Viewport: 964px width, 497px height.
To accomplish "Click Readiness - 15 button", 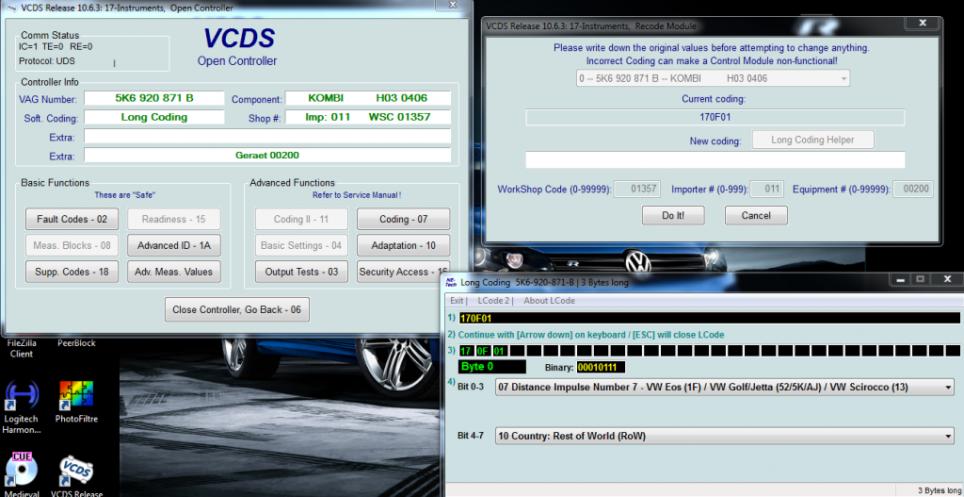I will coord(174,219).
